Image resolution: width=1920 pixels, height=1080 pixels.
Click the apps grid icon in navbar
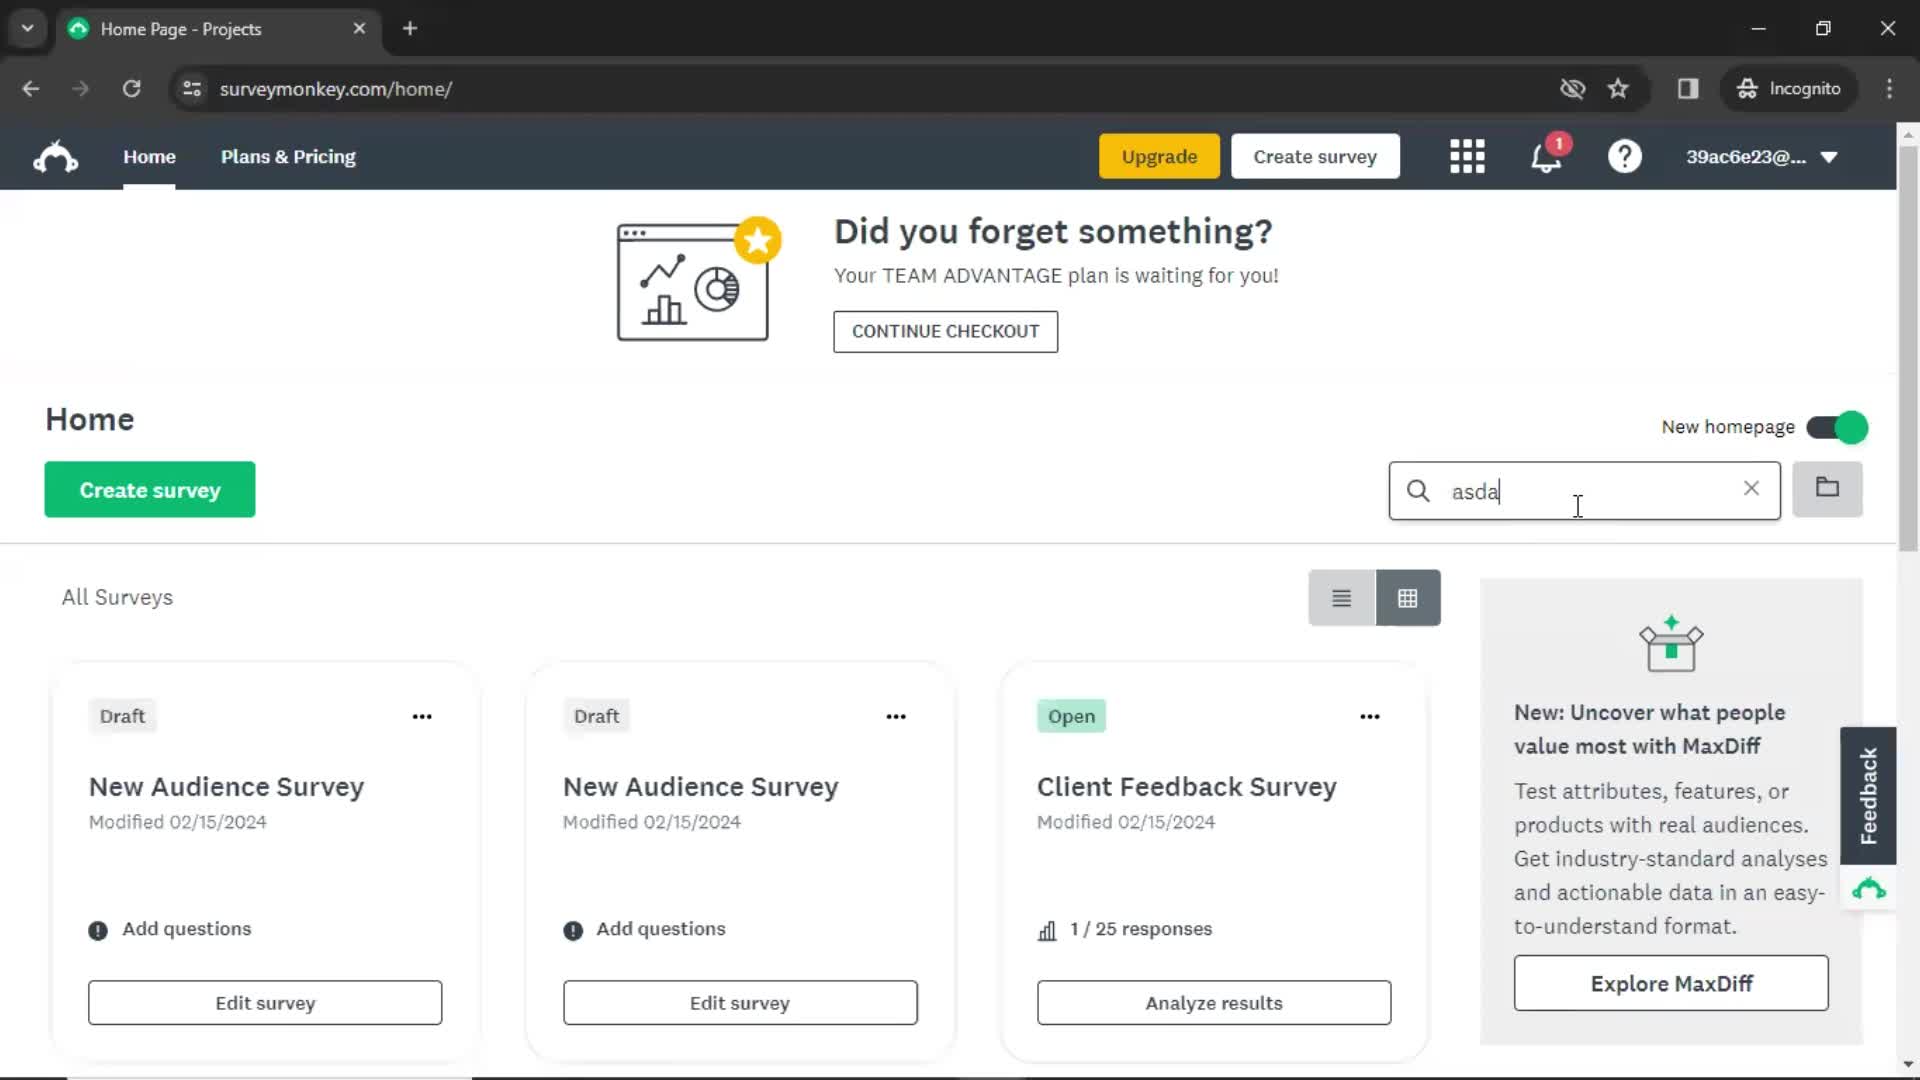point(1469,156)
